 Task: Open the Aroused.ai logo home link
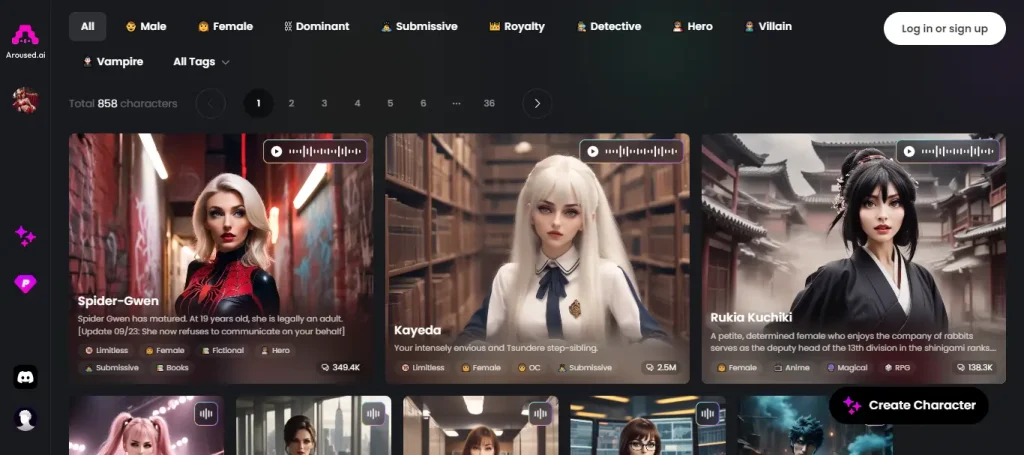coord(25,40)
